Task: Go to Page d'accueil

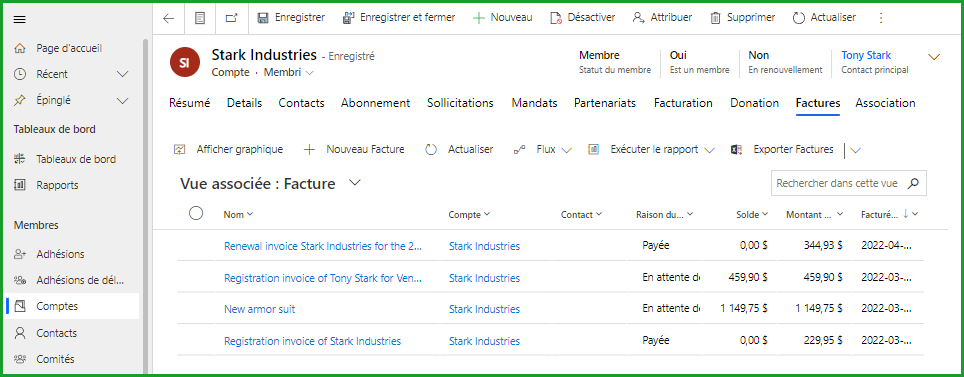Action: 69,48
